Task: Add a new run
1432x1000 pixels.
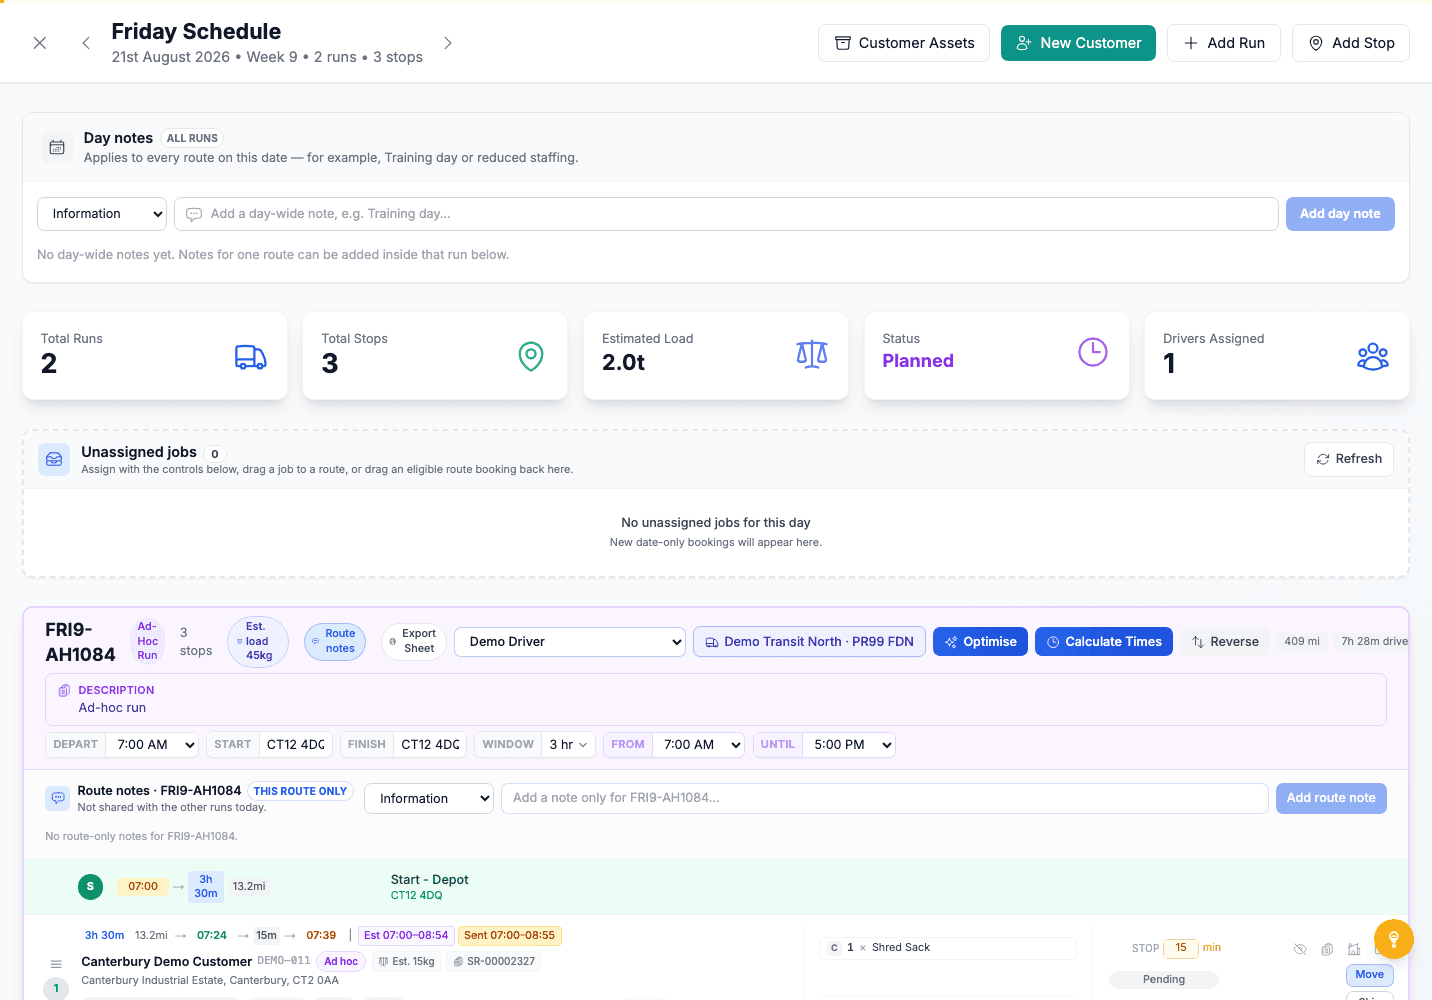Action: tap(1224, 43)
